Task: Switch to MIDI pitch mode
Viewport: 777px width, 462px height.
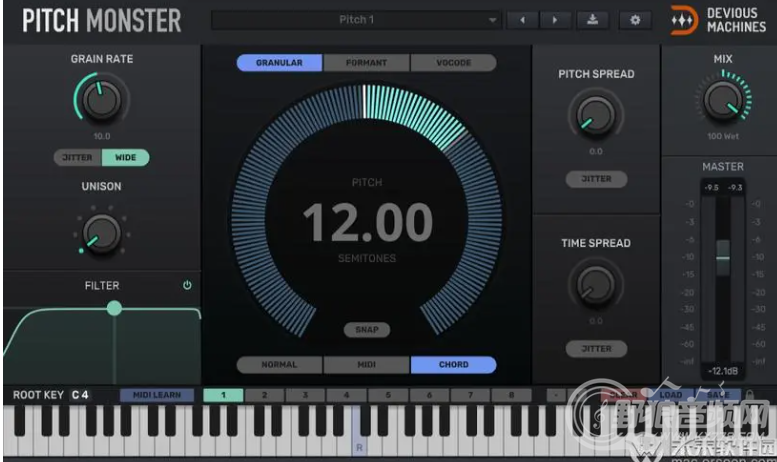Action: click(x=366, y=365)
